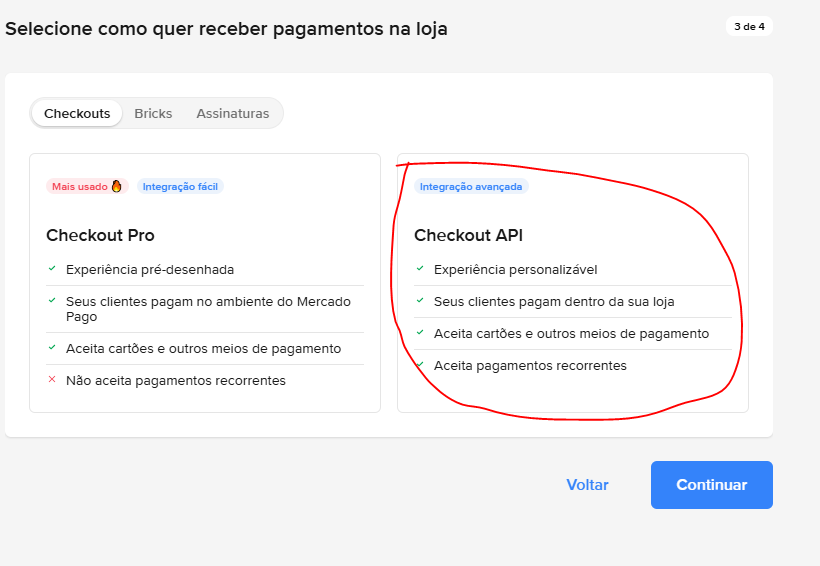Switch to the Checkouts tab
This screenshot has height=566, width=820.
(77, 113)
